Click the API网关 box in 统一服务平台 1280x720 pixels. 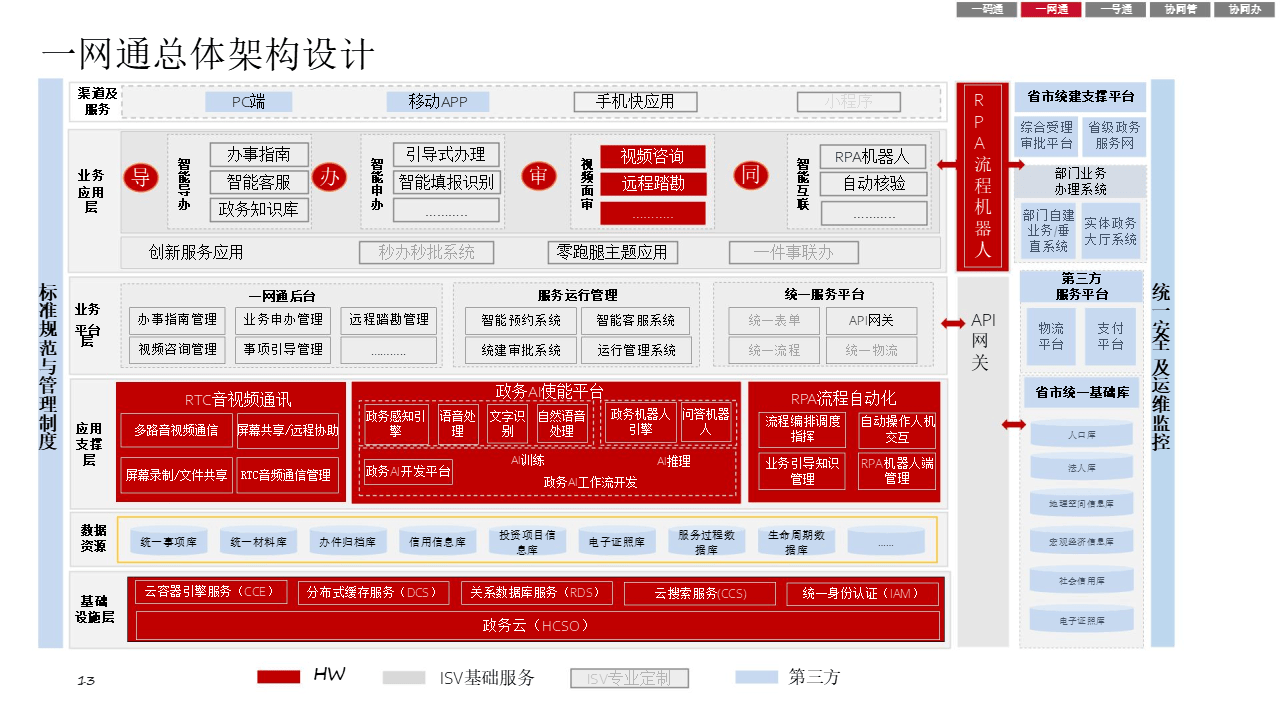coord(871,321)
